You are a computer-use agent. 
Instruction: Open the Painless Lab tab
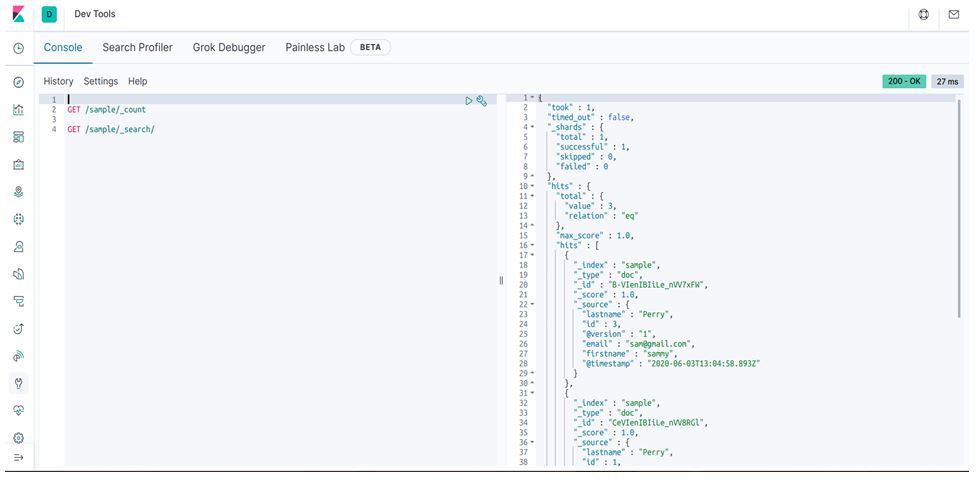click(315, 47)
